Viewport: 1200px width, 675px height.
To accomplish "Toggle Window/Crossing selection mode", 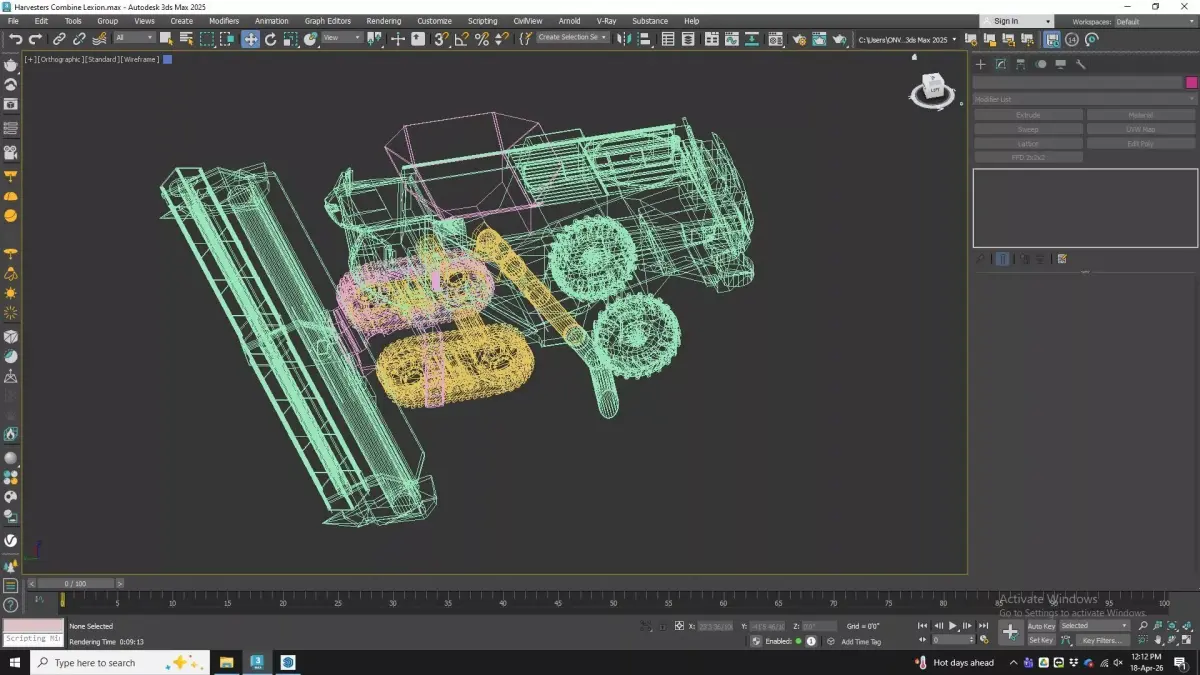I will pos(228,39).
